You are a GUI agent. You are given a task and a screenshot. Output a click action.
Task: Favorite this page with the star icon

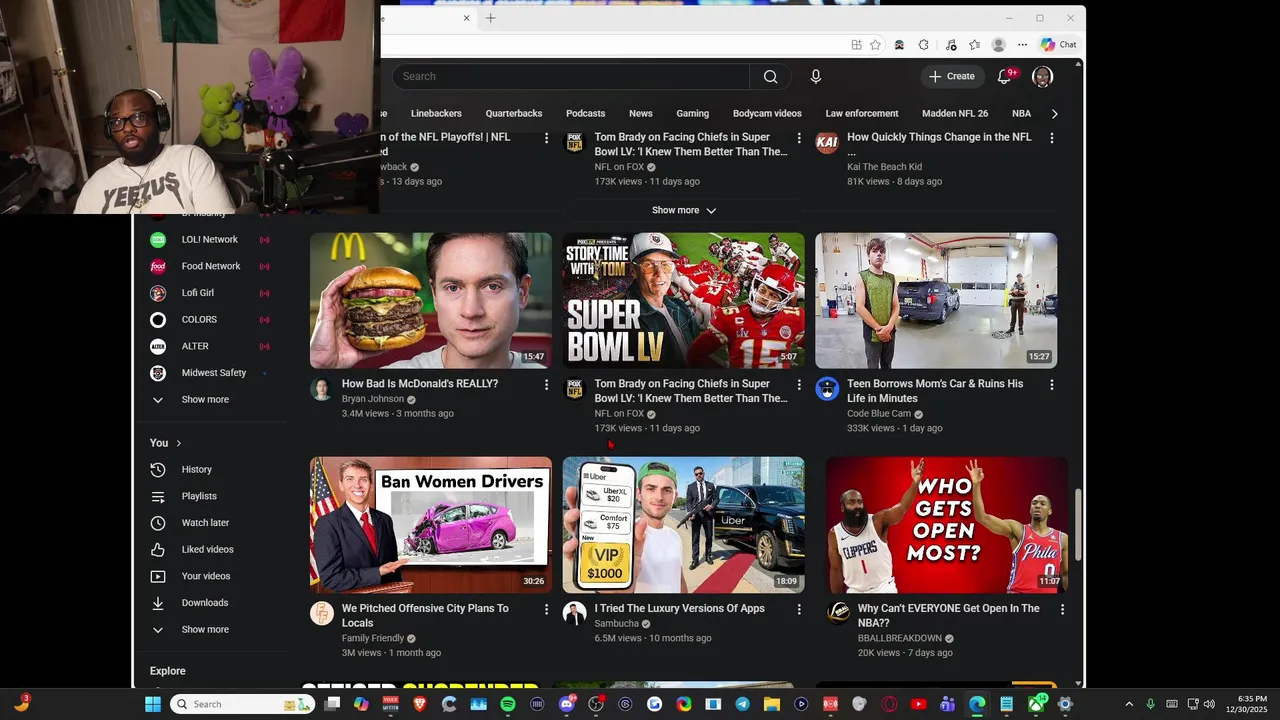(875, 45)
